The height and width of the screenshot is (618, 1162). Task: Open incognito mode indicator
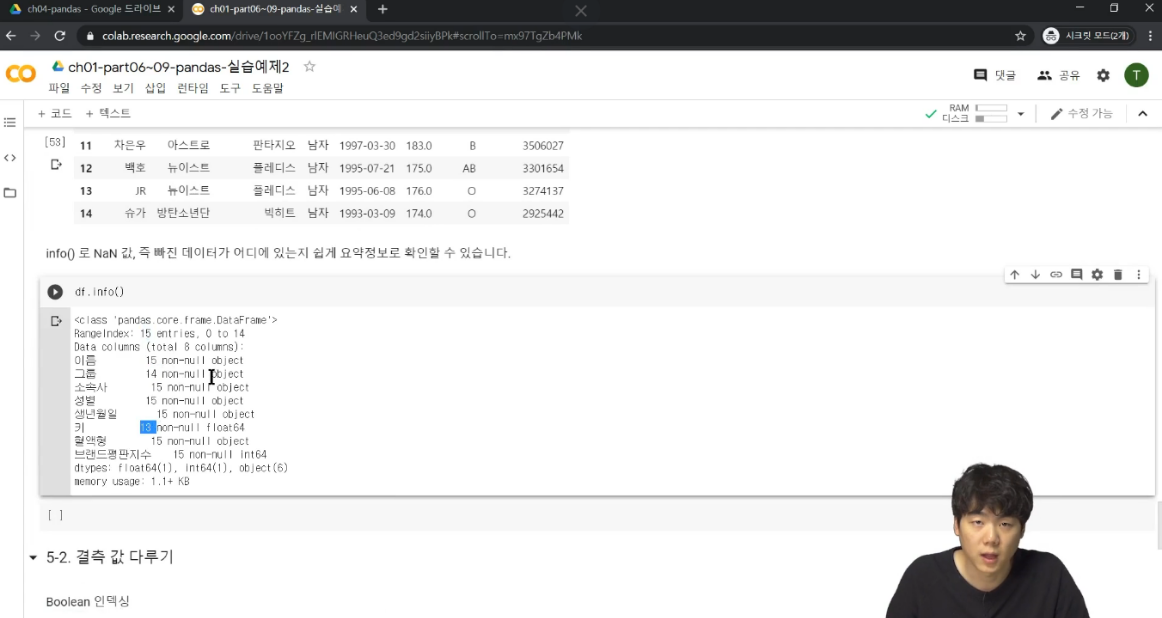pyautogui.click(x=1086, y=36)
